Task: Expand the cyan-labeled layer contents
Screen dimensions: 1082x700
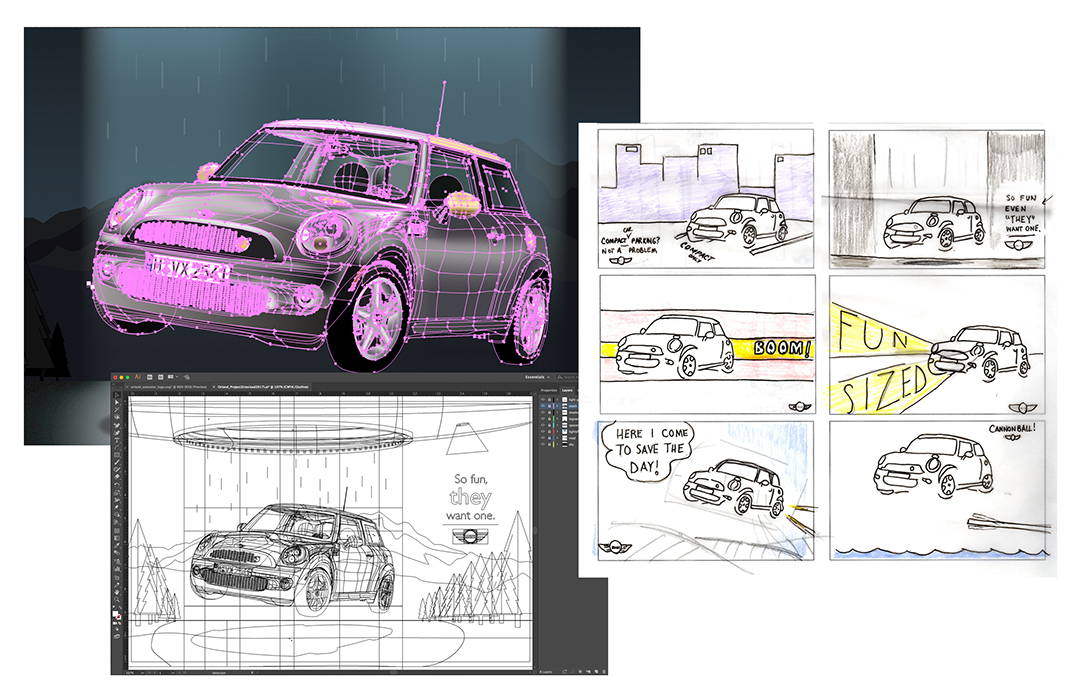Action: tap(558, 425)
